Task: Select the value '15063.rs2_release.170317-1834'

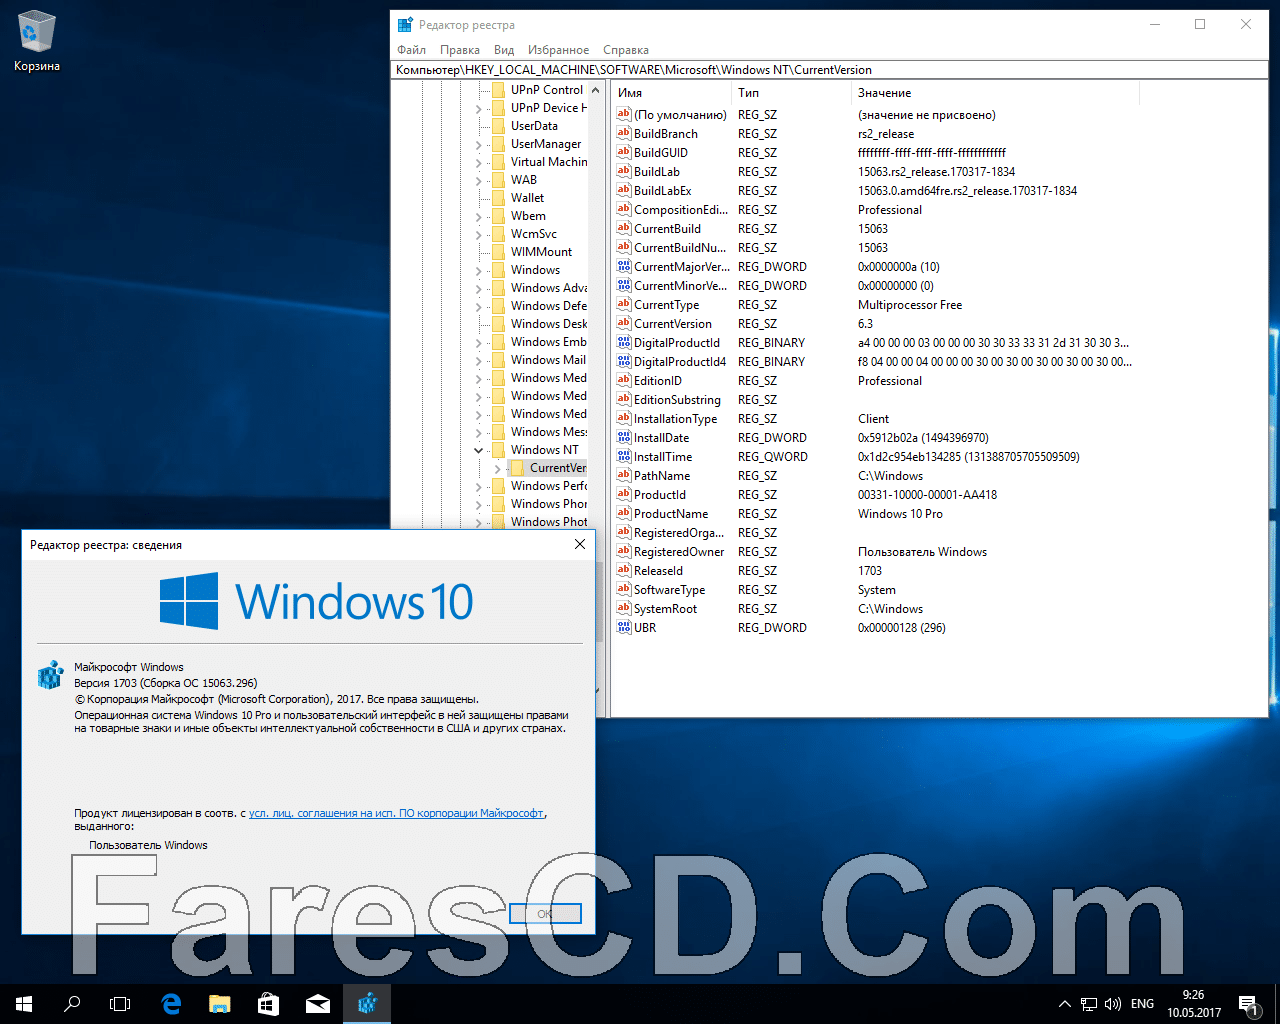Action: [936, 172]
